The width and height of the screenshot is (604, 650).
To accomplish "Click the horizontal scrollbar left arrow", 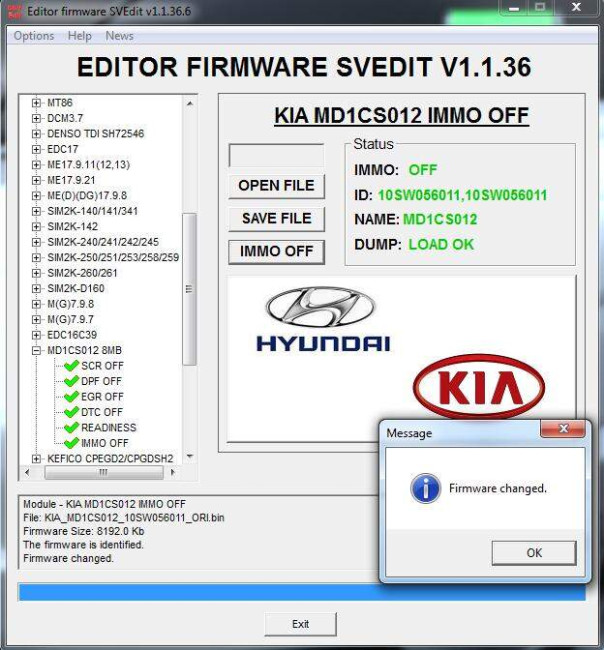I will 27,472.
